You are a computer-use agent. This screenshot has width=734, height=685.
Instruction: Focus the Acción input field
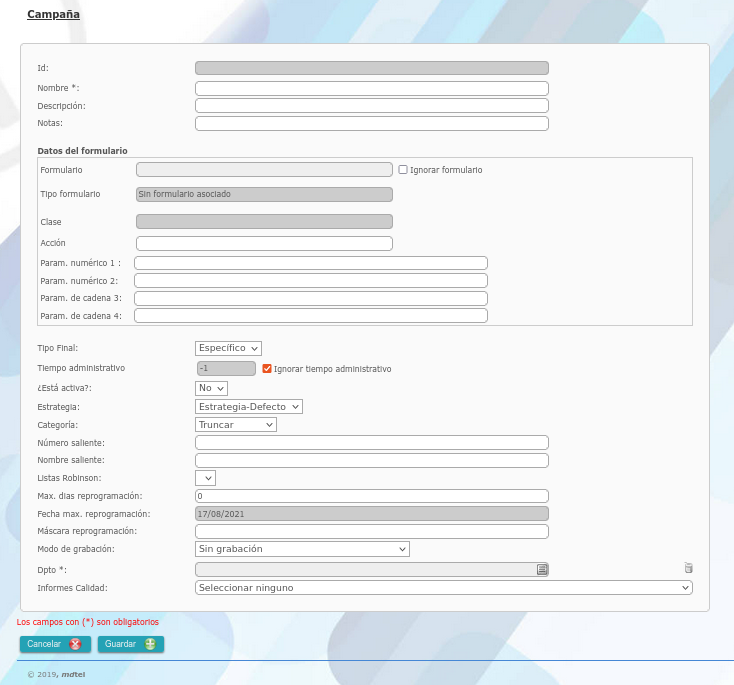coord(264,243)
